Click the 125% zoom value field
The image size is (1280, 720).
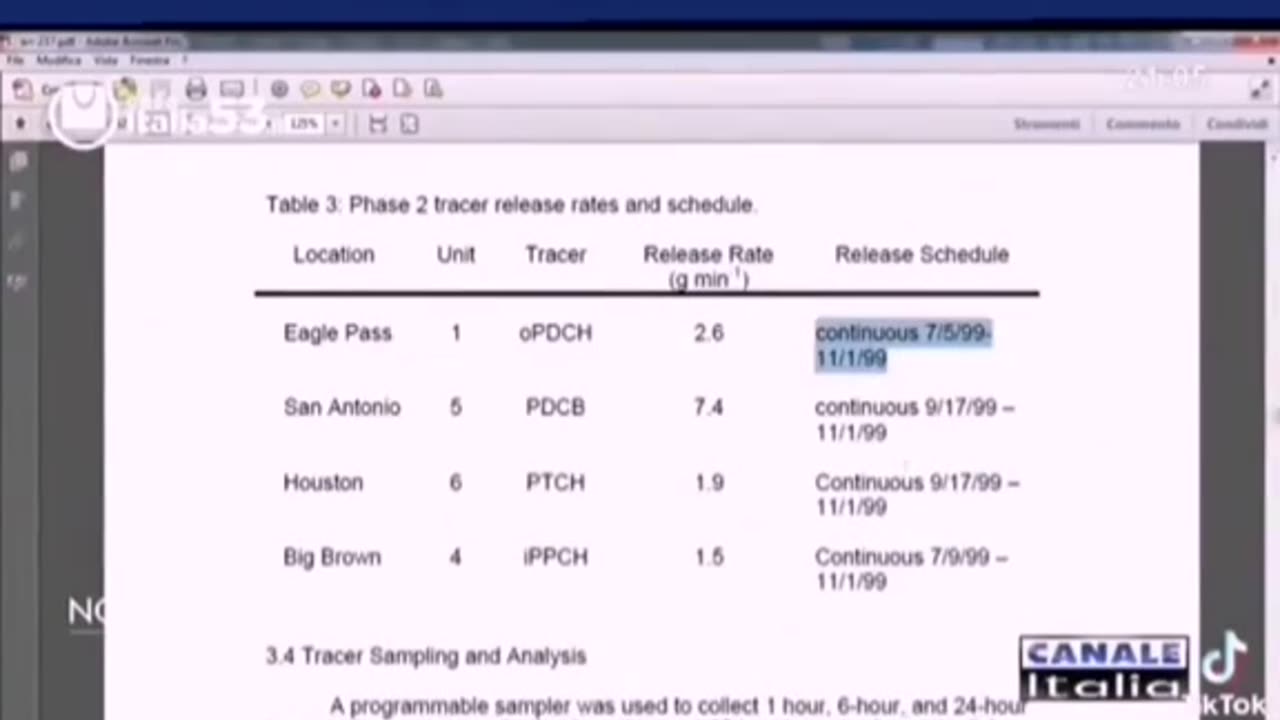(304, 124)
